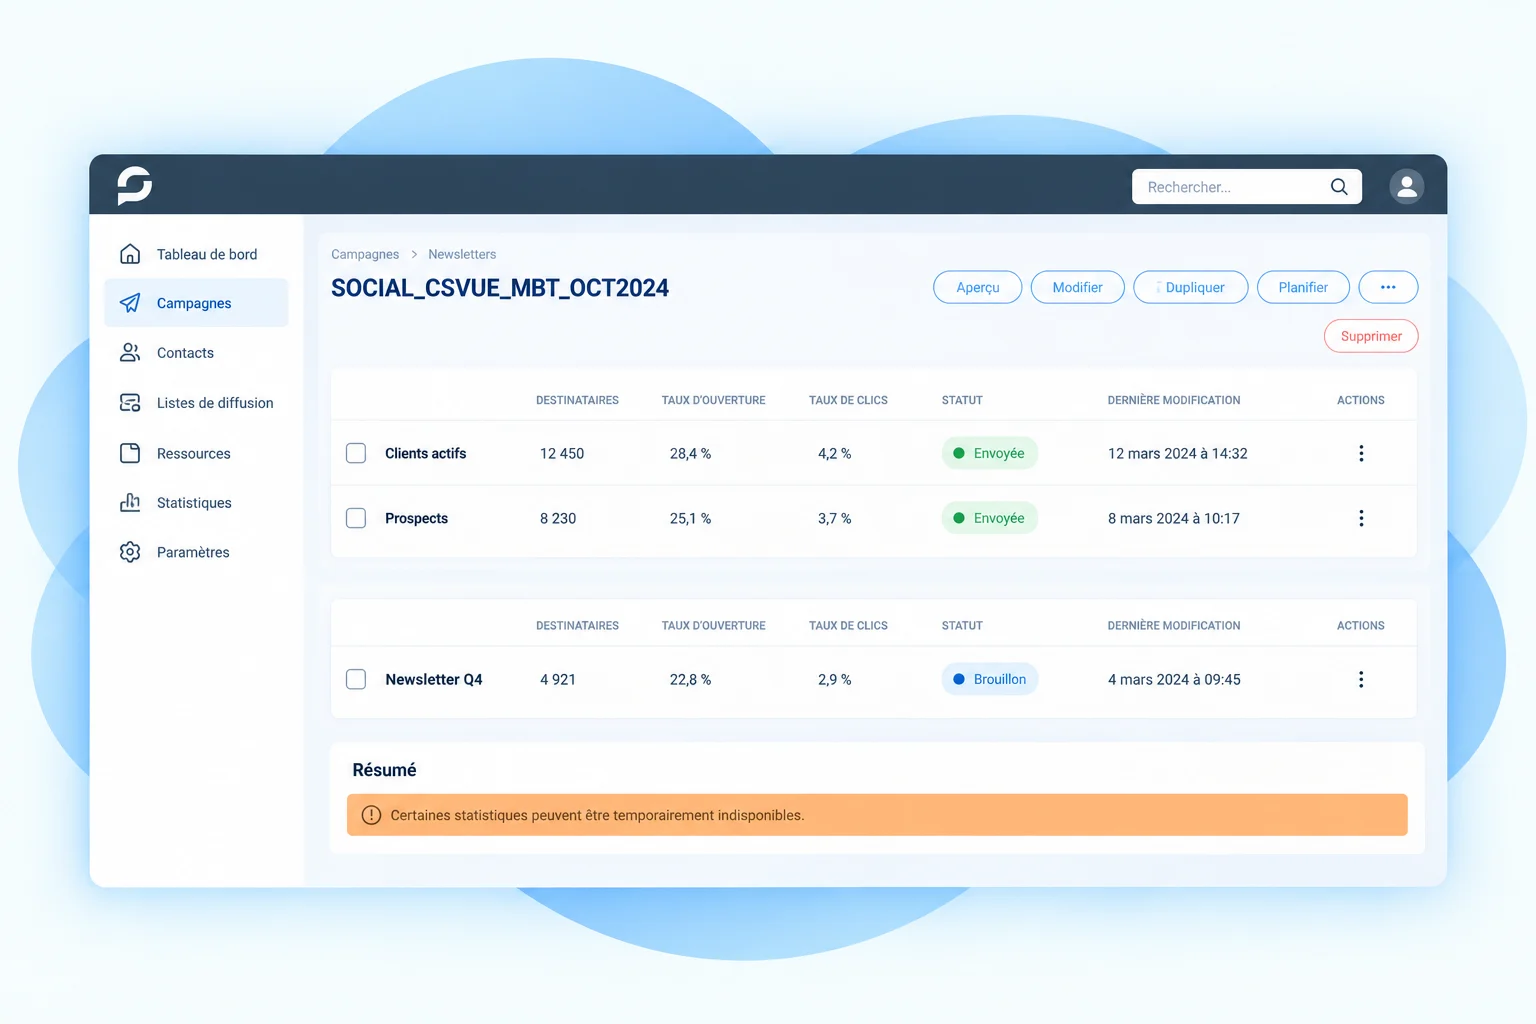Open the user profile avatar
Screen dimensions: 1536x1024
pos(1406,186)
